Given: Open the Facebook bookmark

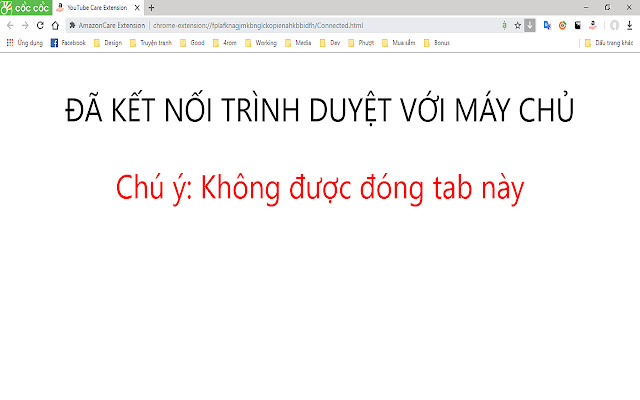Looking at the screenshot, I should (x=68, y=43).
